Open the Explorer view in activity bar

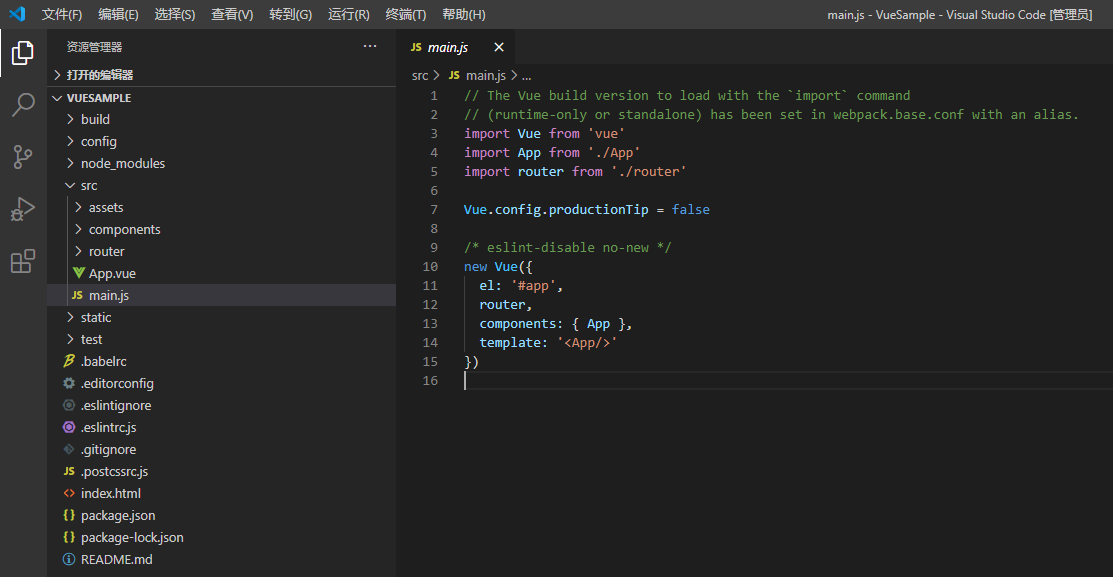23,53
